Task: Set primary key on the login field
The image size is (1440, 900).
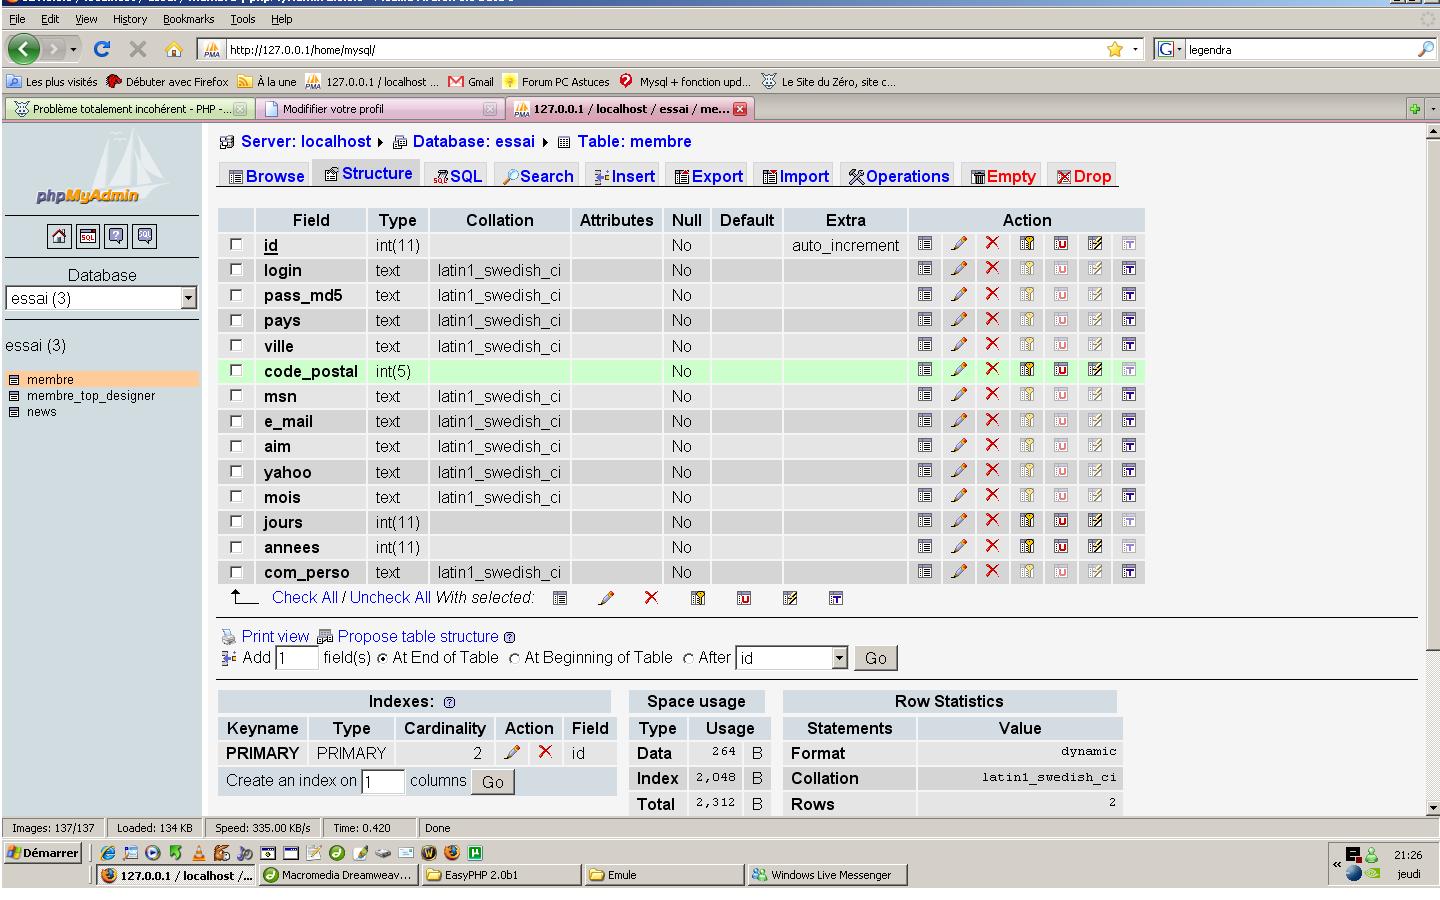Action: [1024, 269]
